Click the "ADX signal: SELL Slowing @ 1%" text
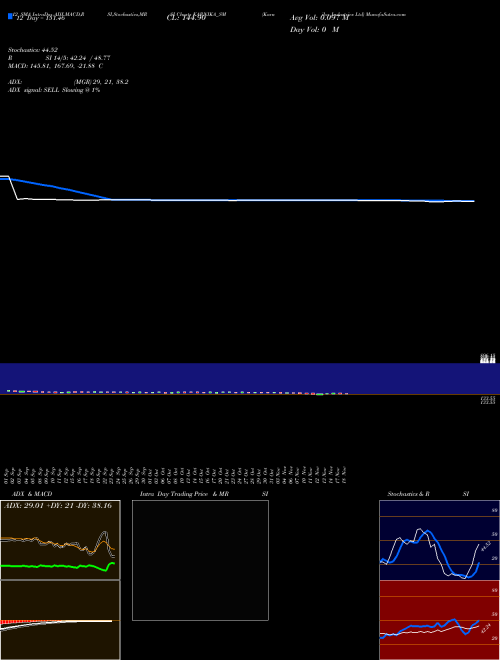500x660 pixels. click(54, 90)
